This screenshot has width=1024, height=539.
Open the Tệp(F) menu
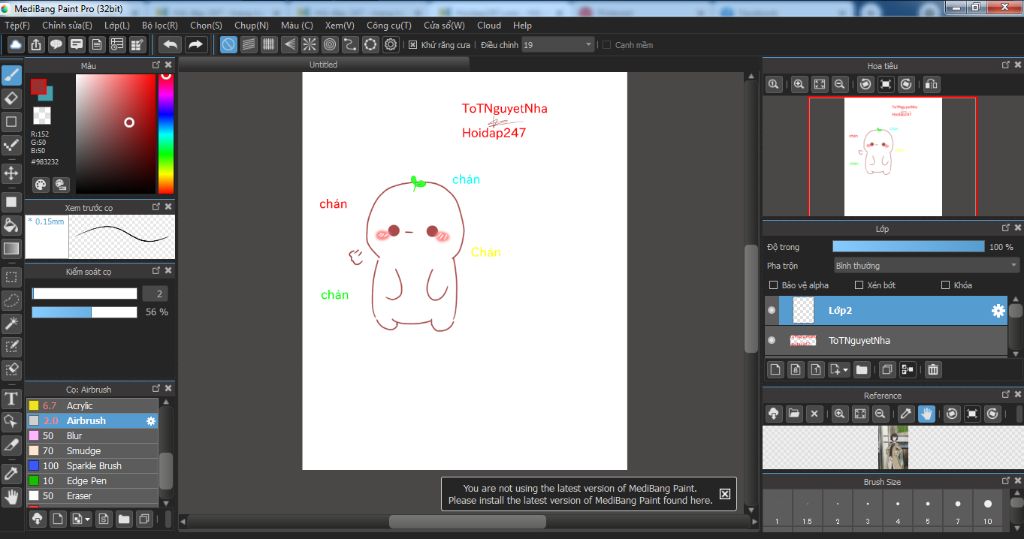(x=17, y=25)
